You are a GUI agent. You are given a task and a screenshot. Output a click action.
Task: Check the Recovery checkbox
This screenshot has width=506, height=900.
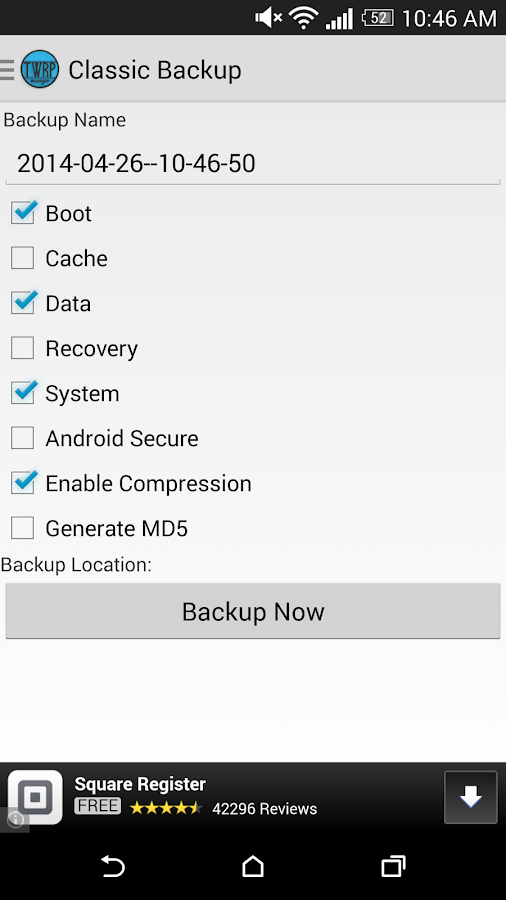tap(23, 348)
